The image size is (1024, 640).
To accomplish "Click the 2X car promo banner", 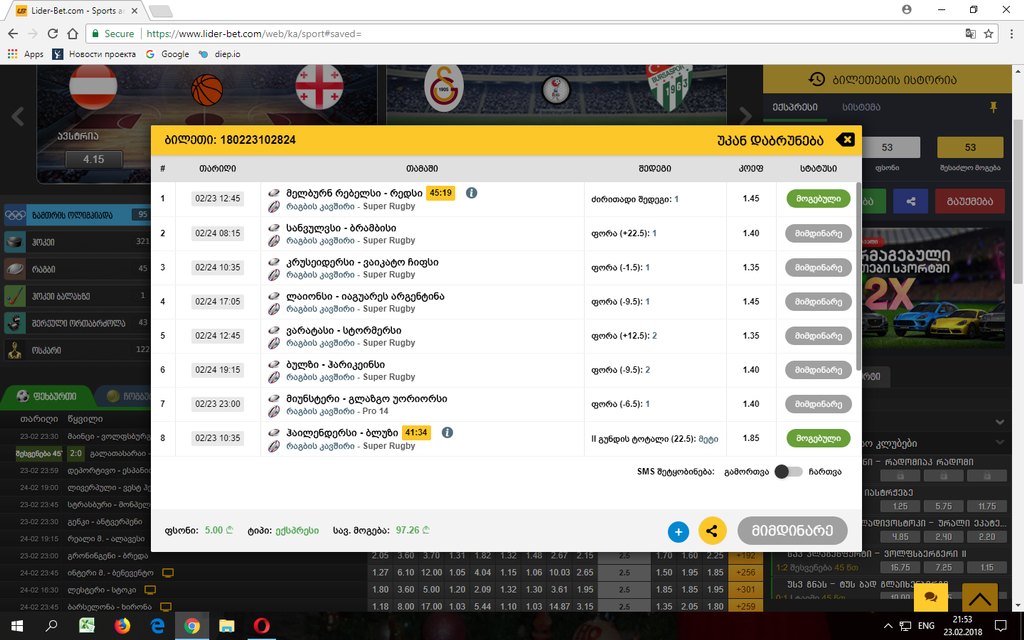I will coord(933,289).
